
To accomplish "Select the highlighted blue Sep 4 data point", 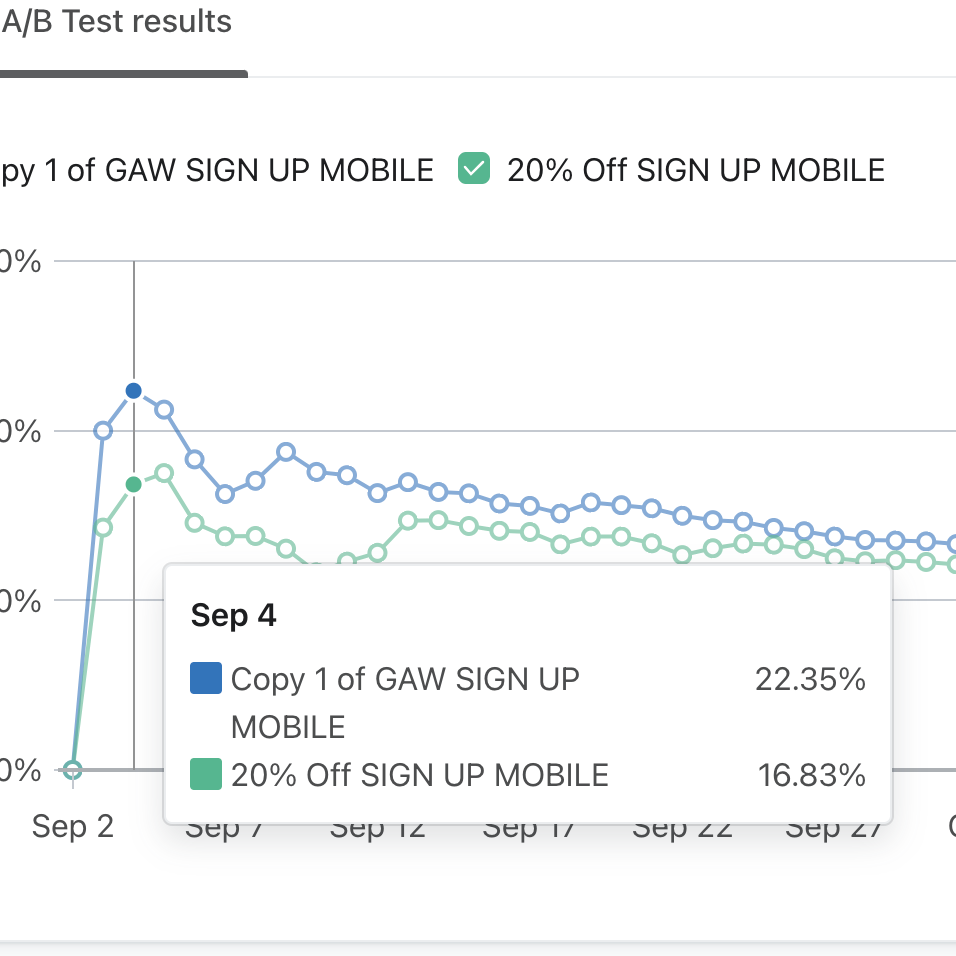I will click(x=134, y=390).
